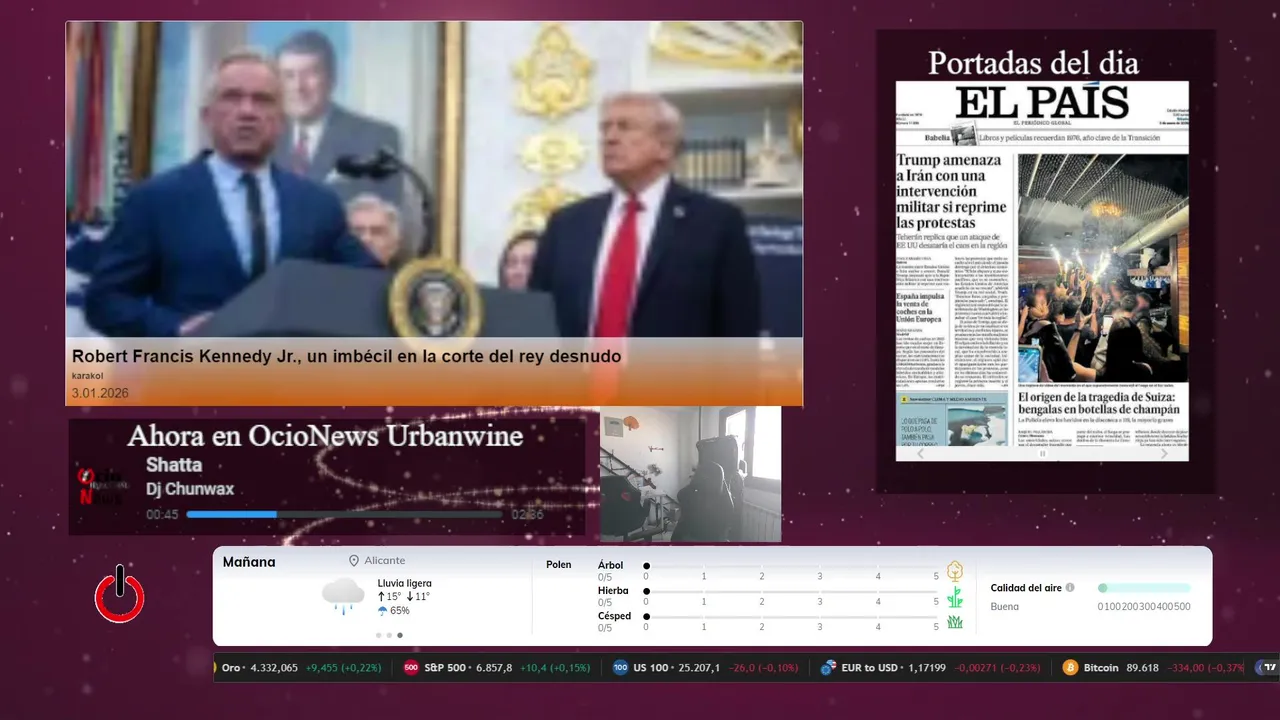Click the air quality index bar
The height and width of the screenshot is (720, 1280).
(1144, 588)
